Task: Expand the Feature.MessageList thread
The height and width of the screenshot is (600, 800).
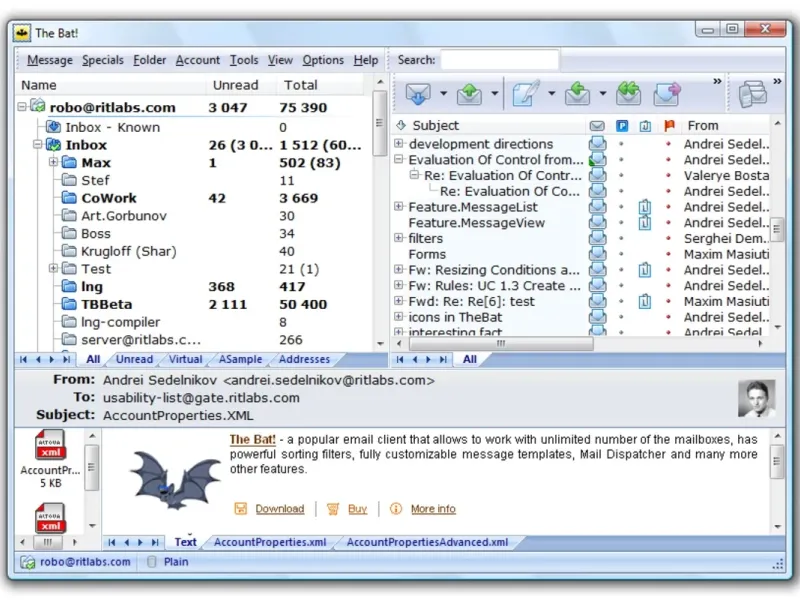Action: [x=399, y=206]
